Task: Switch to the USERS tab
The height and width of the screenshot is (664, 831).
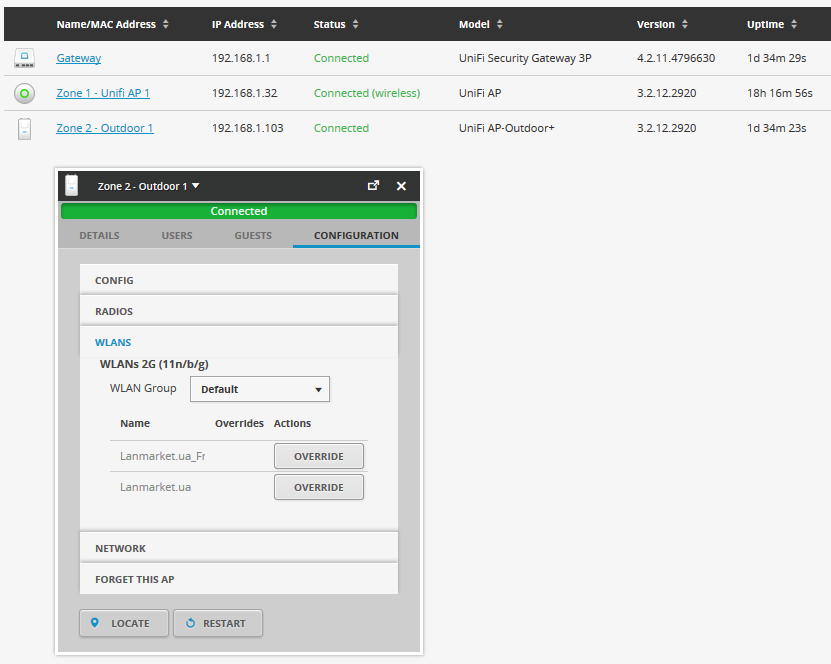Action: click(177, 236)
